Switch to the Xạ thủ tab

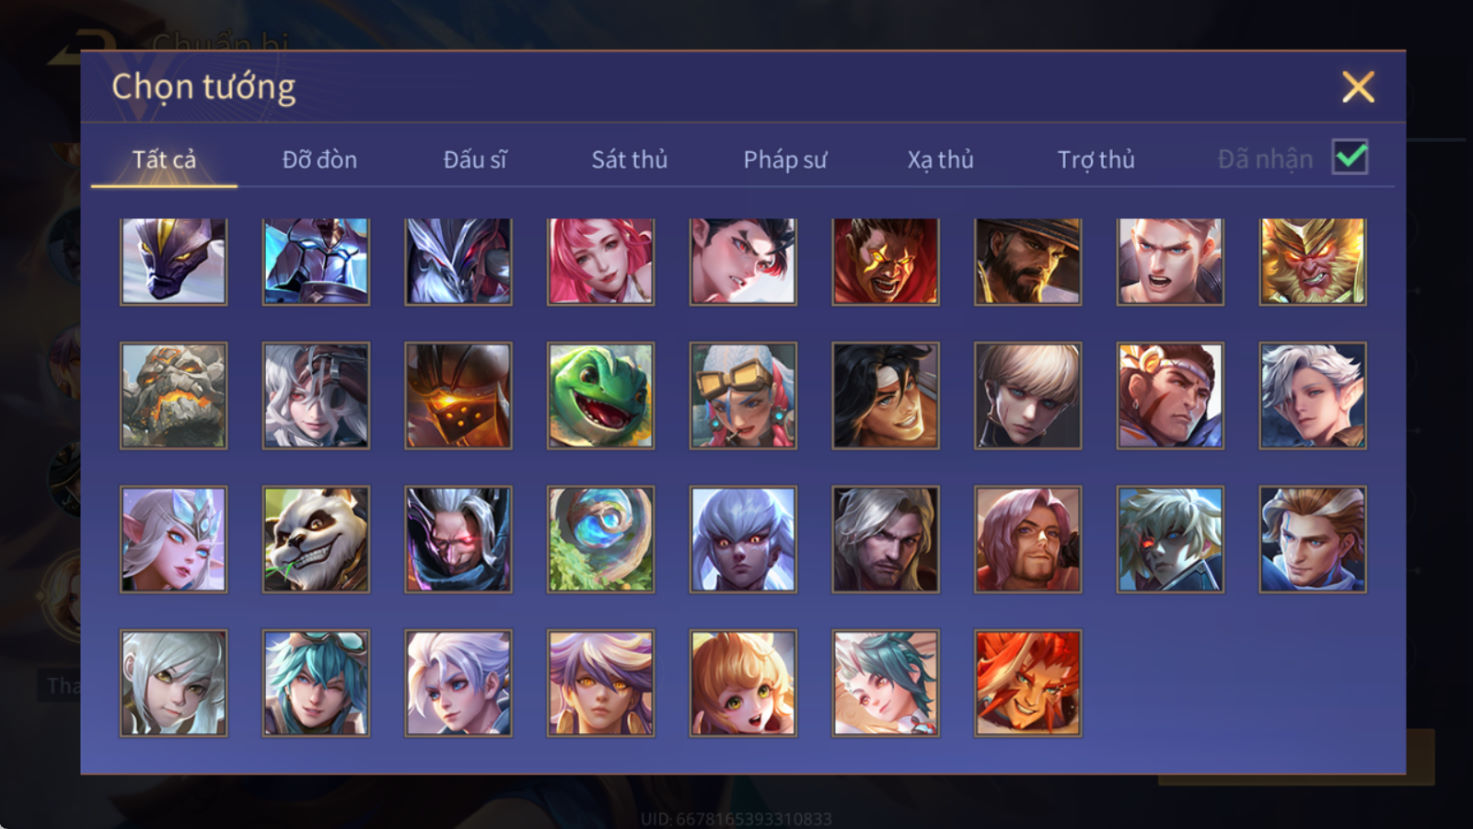click(940, 160)
